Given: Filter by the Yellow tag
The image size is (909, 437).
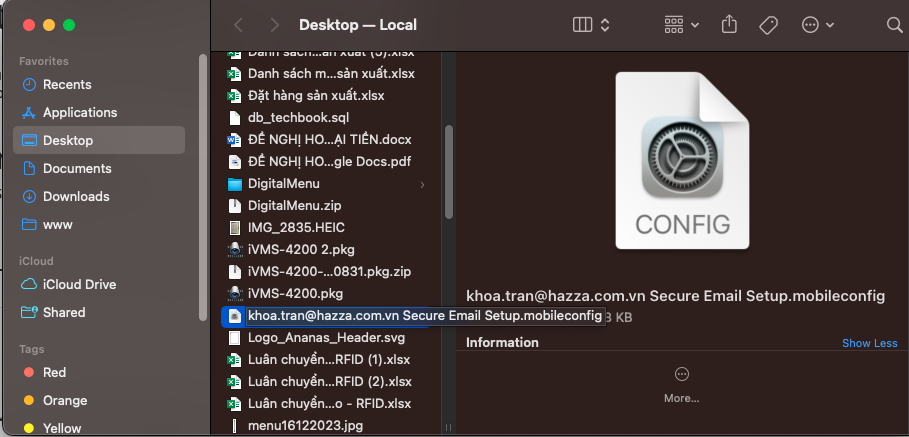Looking at the screenshot, I should [99, 428].
